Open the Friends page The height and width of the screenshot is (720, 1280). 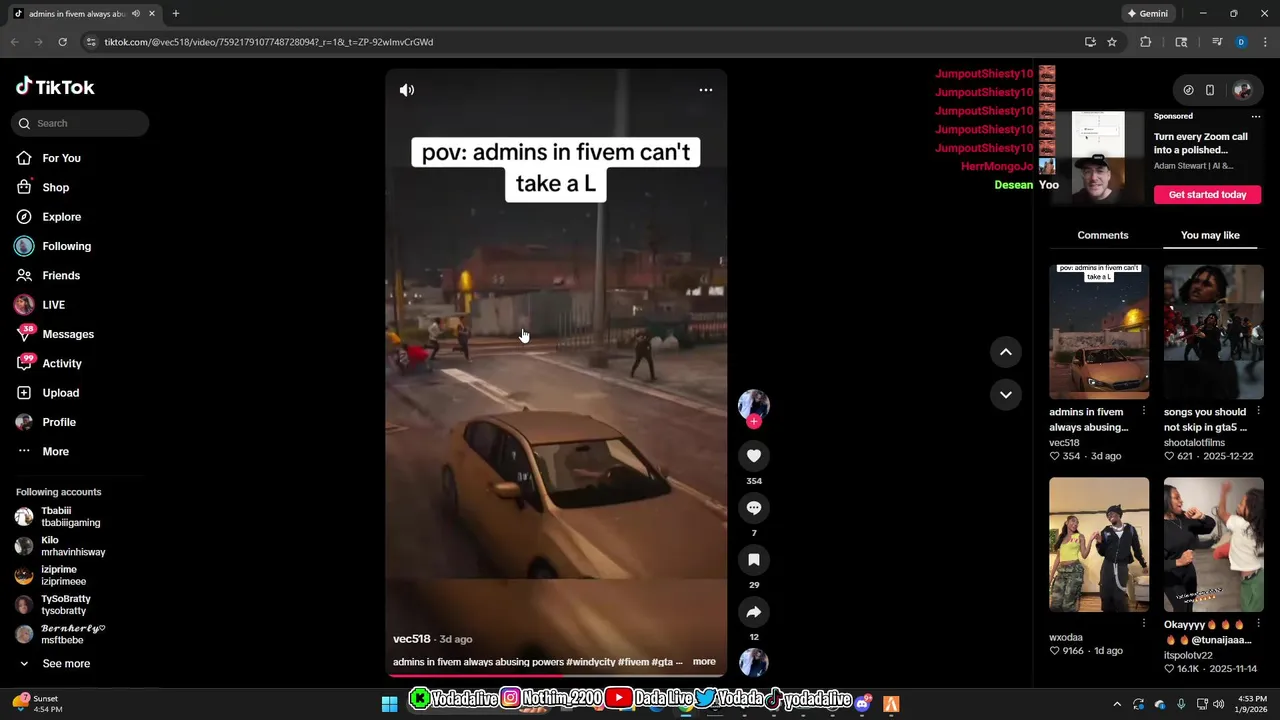pyautogui.click(x=61, y=275)
